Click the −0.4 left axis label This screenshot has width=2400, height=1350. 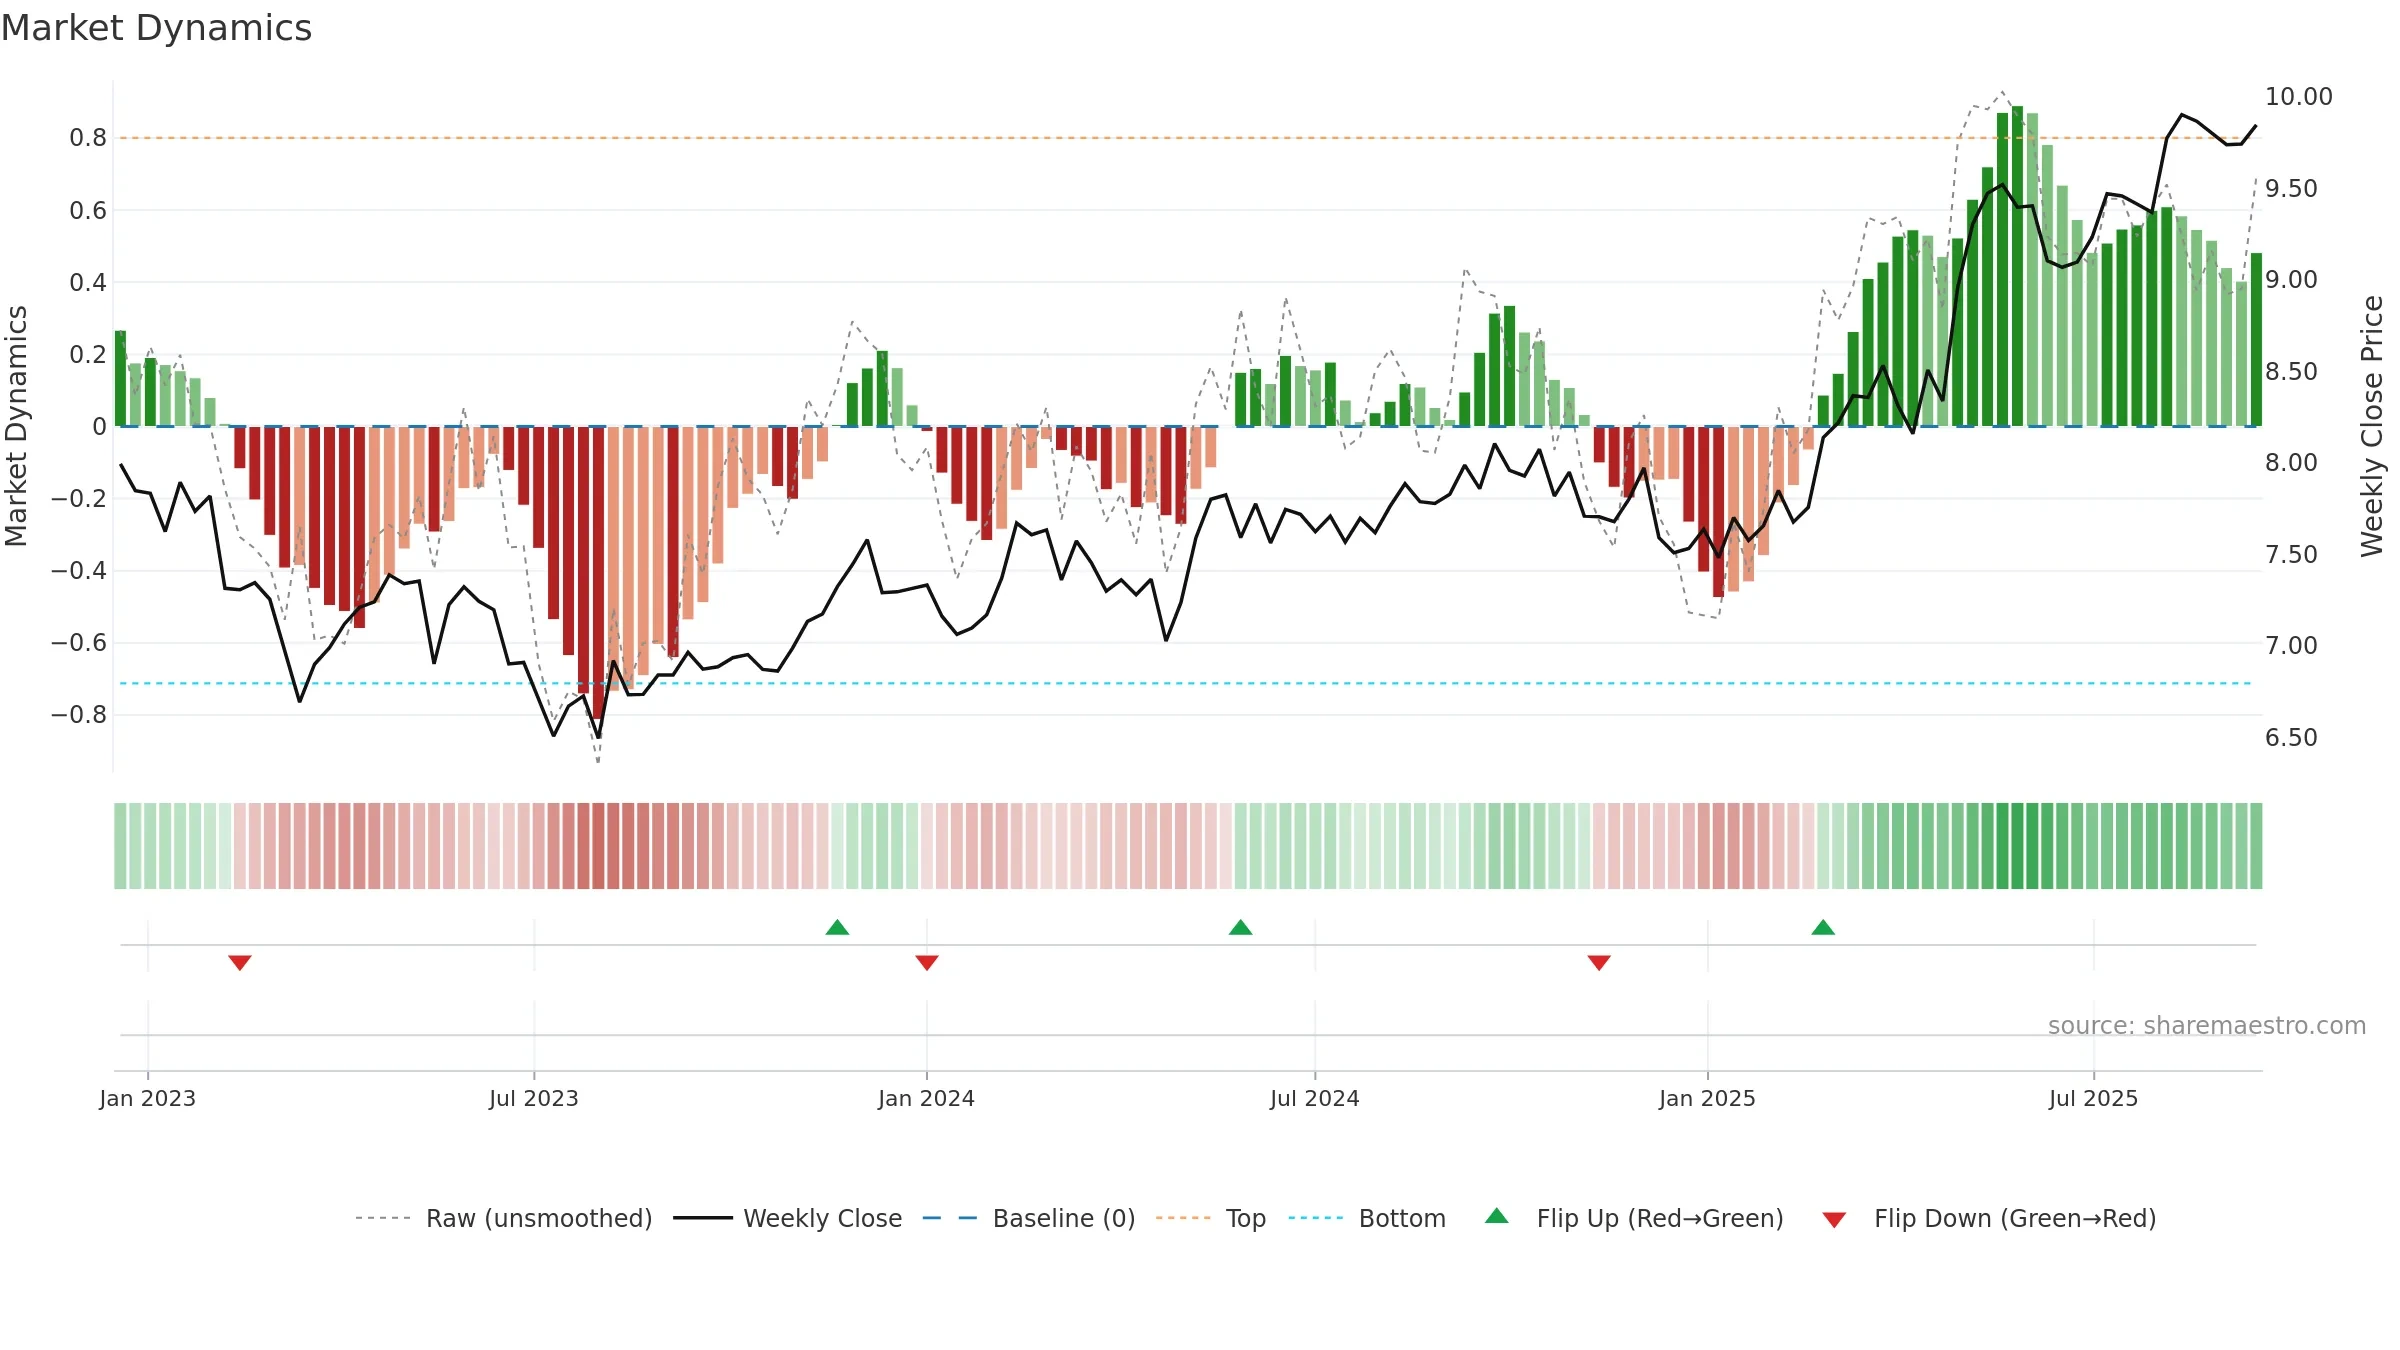[x=79, y=571]
